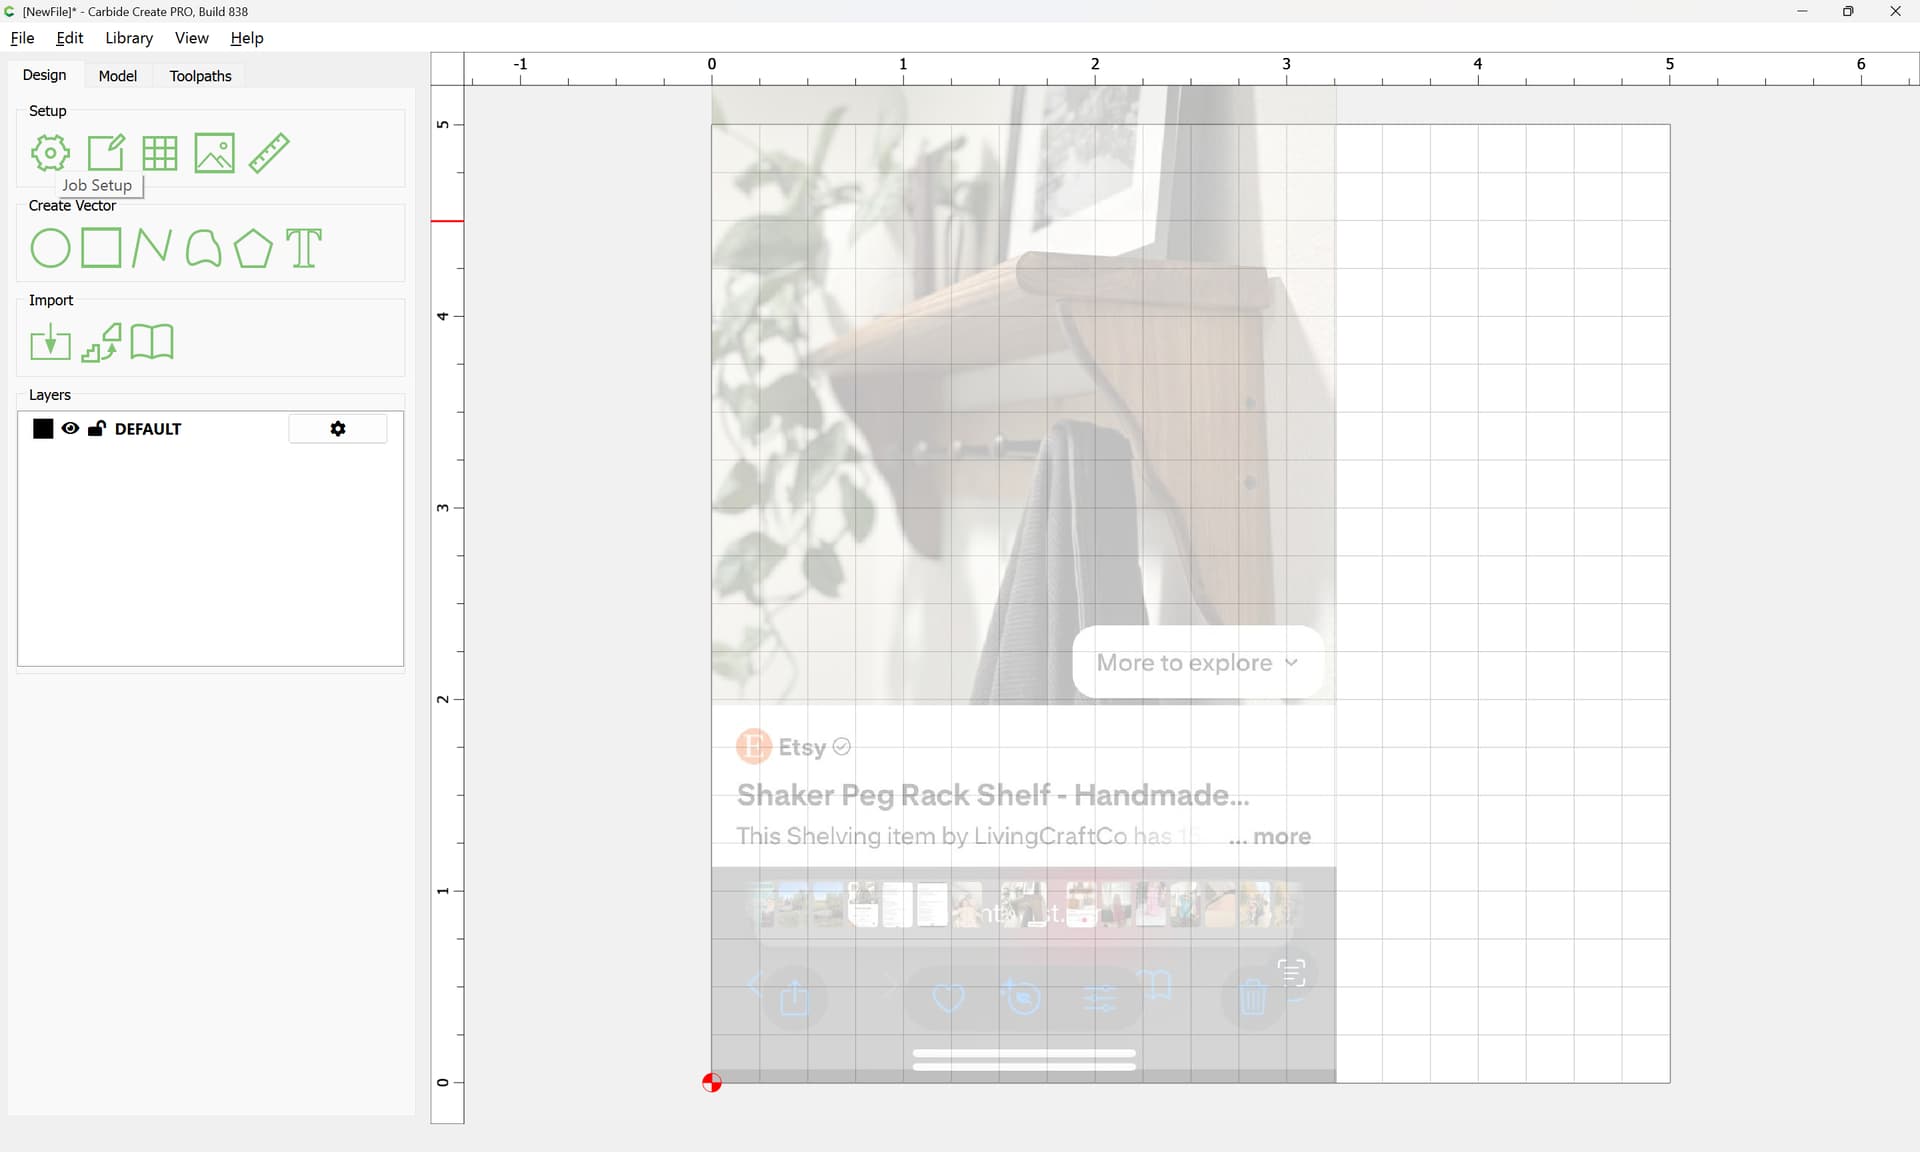This screenshot has height=1152, width=1920.
Task: Select the Text creation tool
Action: [304, 248]
